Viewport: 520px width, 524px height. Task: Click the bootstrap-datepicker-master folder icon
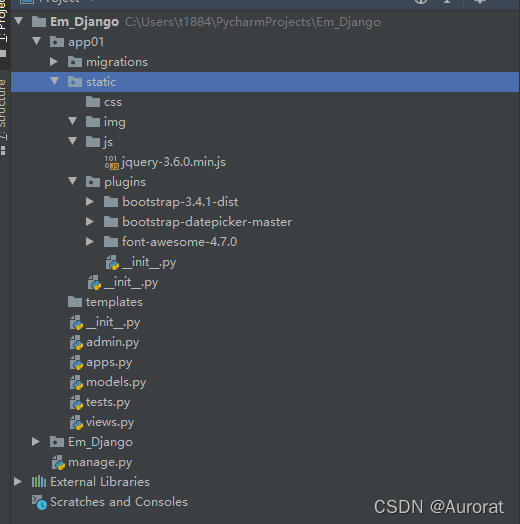pyautogui.click(x=111, y=222)
